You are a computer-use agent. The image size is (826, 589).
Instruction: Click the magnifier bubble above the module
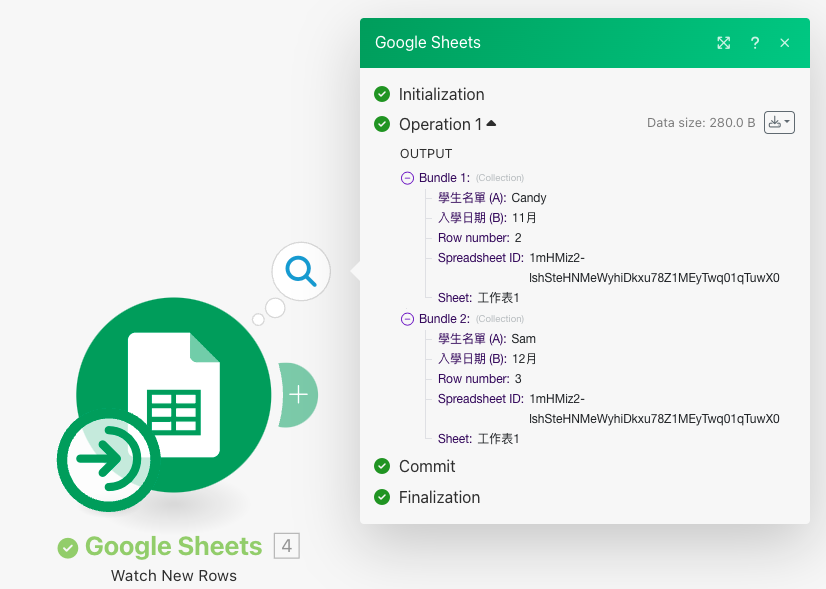coord(301,271)
